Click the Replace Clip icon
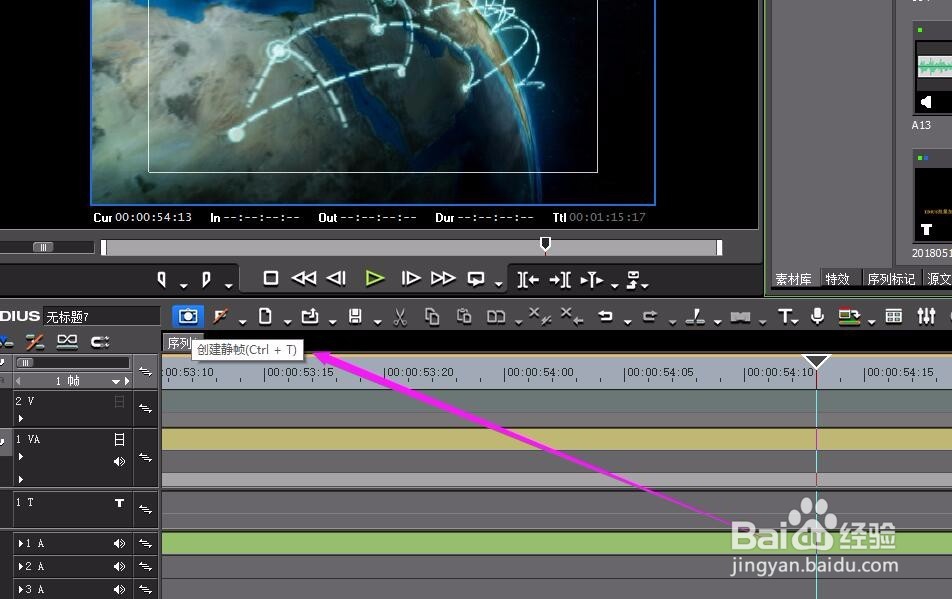Screen dimensions: 952x599 496,317
